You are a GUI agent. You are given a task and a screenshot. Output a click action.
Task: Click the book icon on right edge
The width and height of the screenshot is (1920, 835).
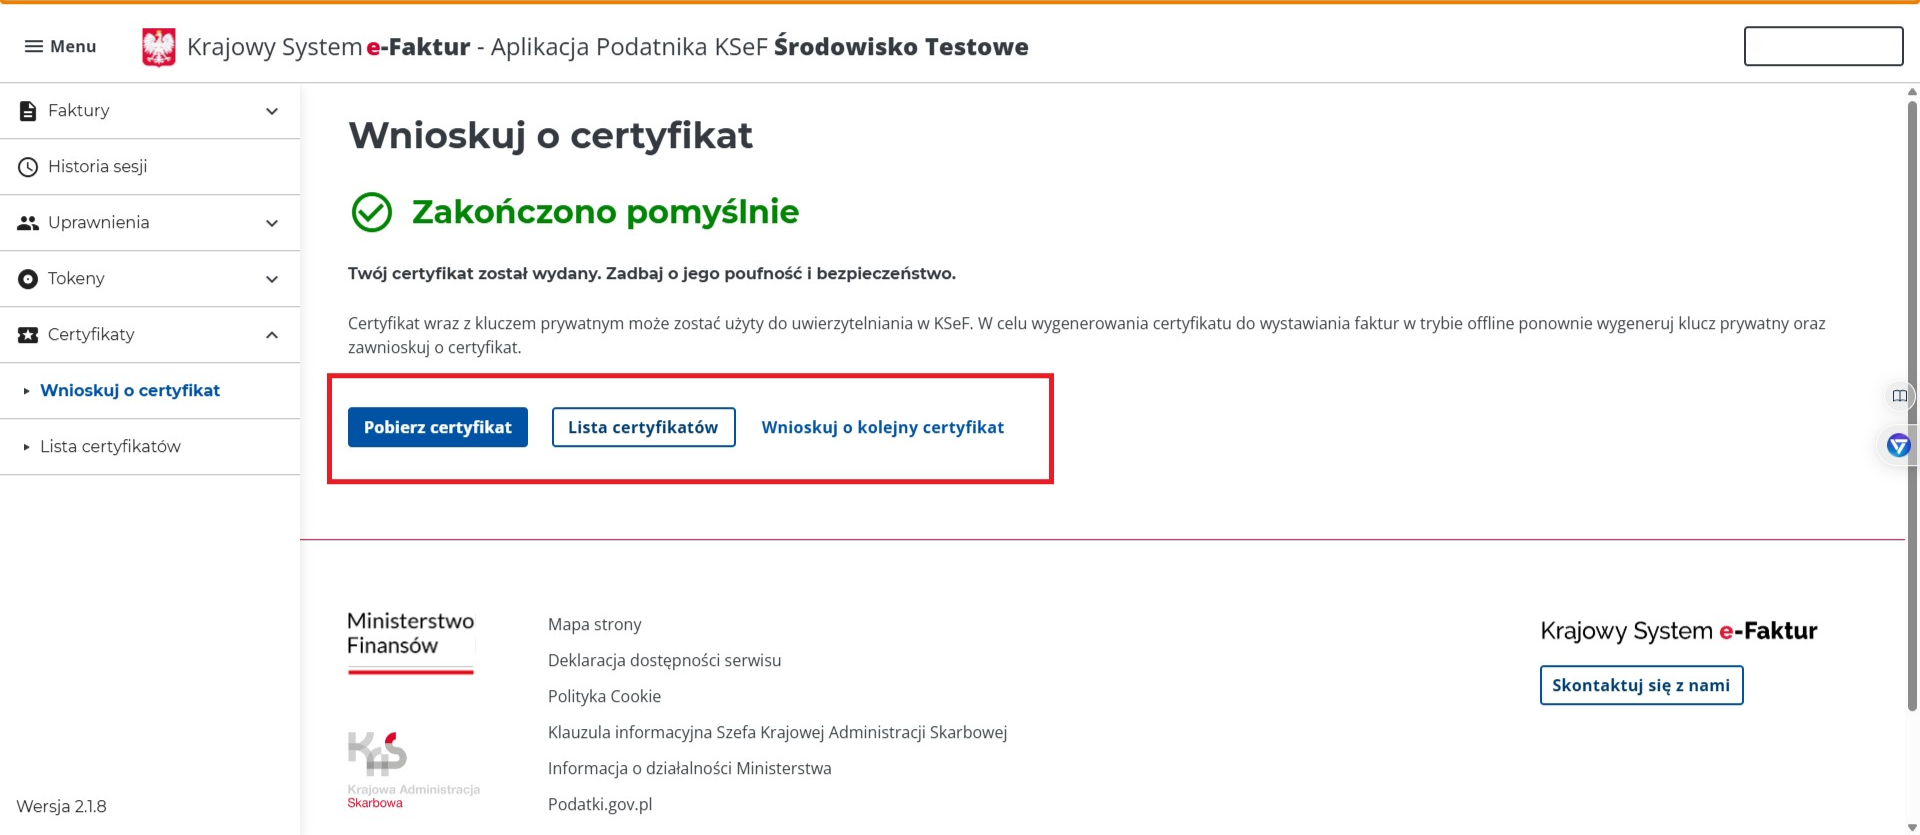click(x=1899, y=396)
